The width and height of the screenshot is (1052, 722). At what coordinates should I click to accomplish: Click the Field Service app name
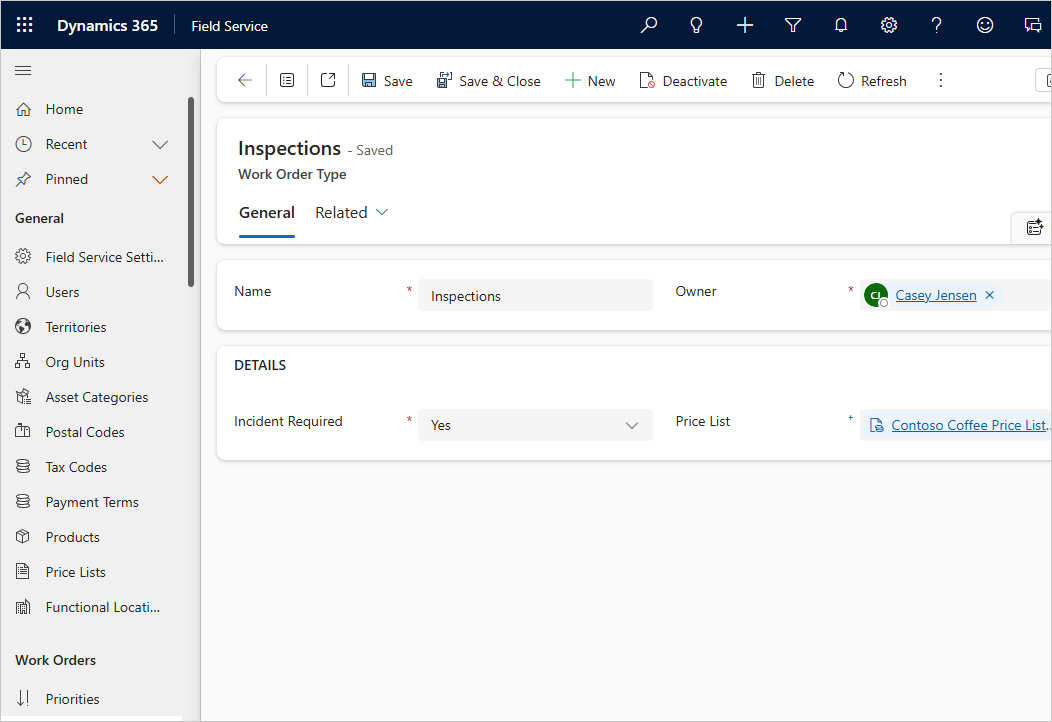[229, 26]
